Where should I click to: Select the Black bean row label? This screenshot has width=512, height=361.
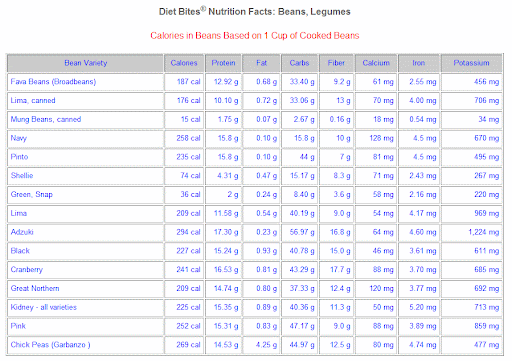[x=20, y=251]
